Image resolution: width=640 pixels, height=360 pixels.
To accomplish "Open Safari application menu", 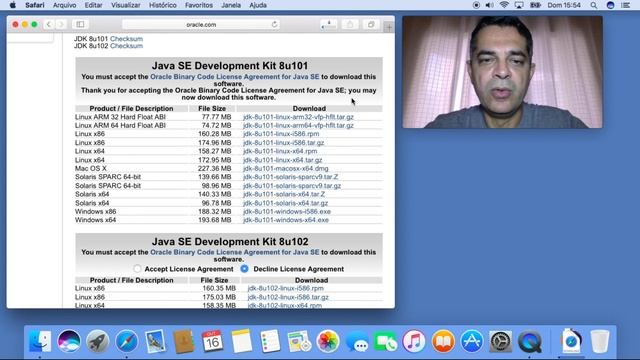I will (x=35, y=5).
